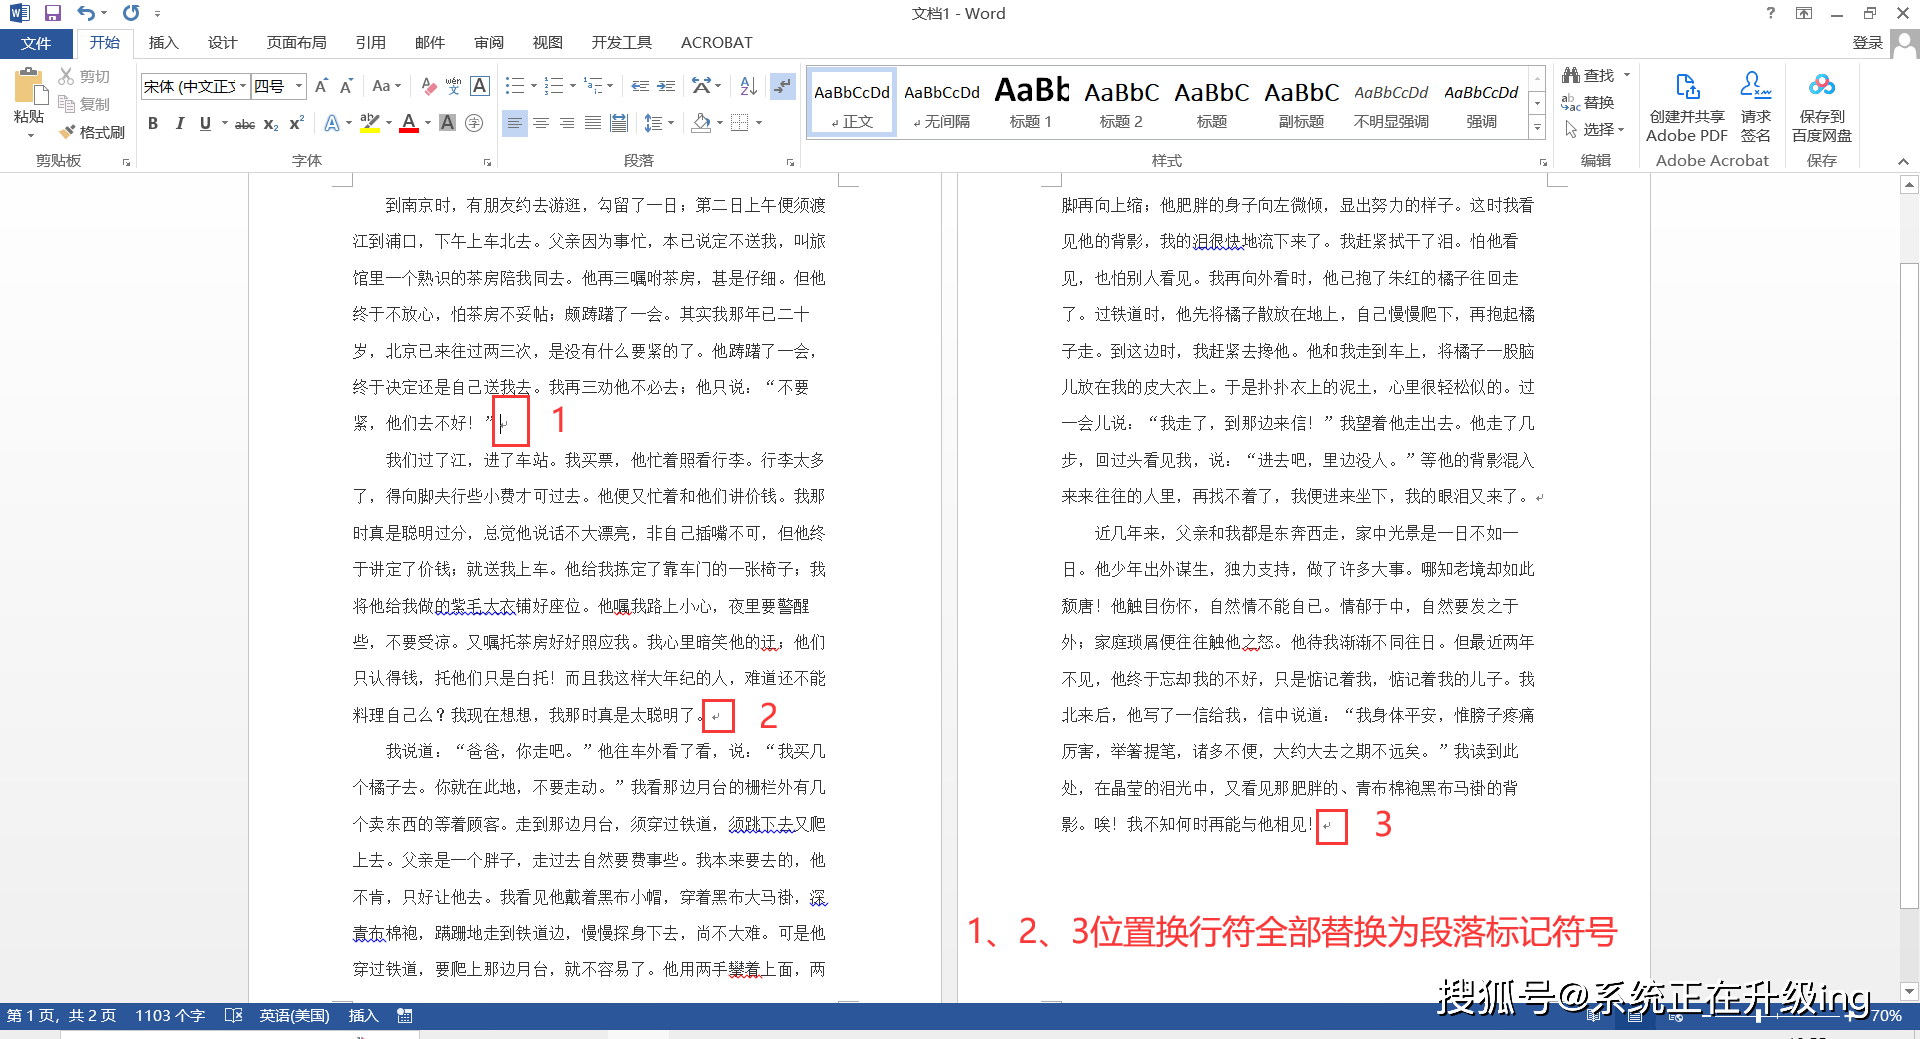
Task: Apply character shading with the gray A icon
Action: [448, 123]
